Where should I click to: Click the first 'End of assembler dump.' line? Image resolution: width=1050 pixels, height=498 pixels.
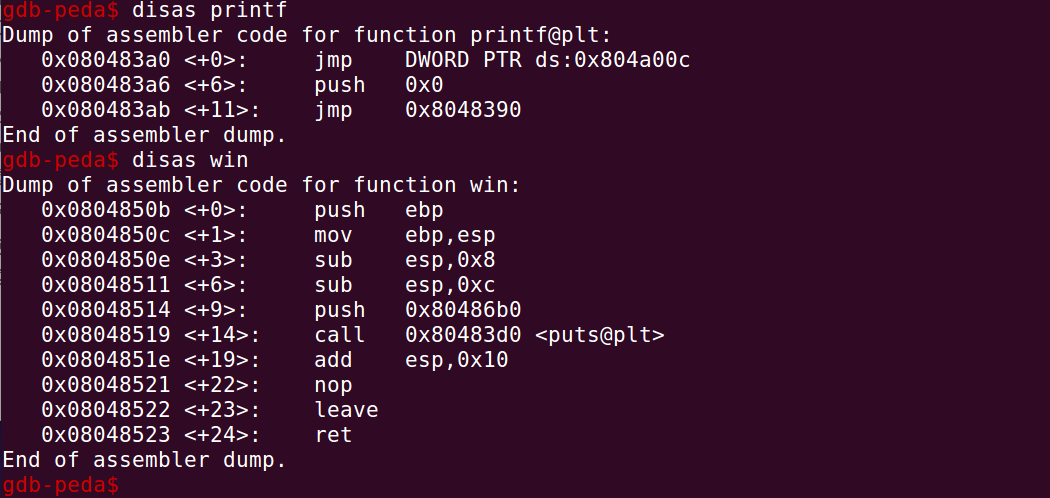click(144, 135)
